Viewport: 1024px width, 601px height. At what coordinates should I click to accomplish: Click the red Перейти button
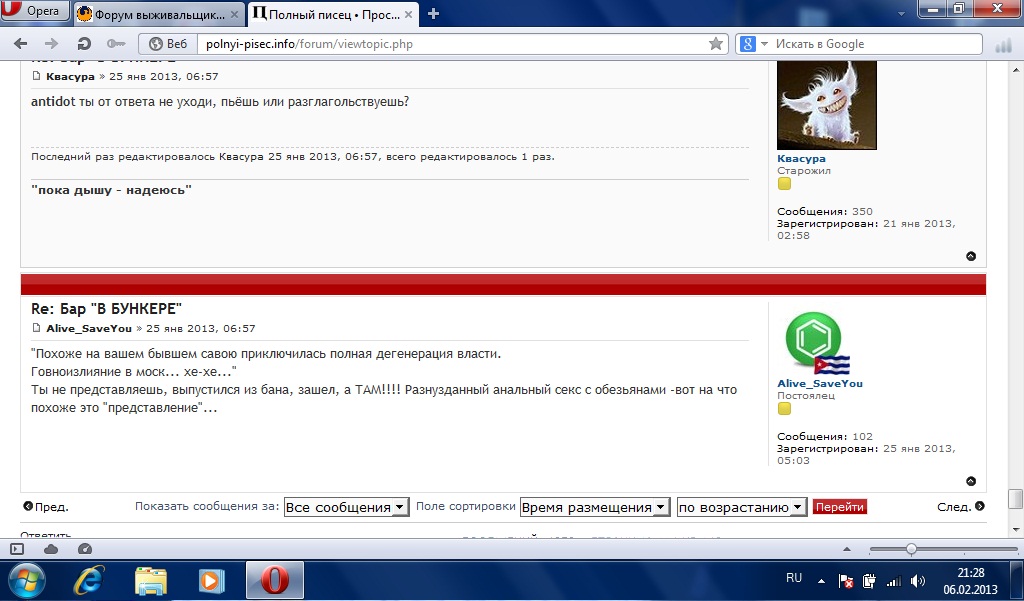pos(840,507)
